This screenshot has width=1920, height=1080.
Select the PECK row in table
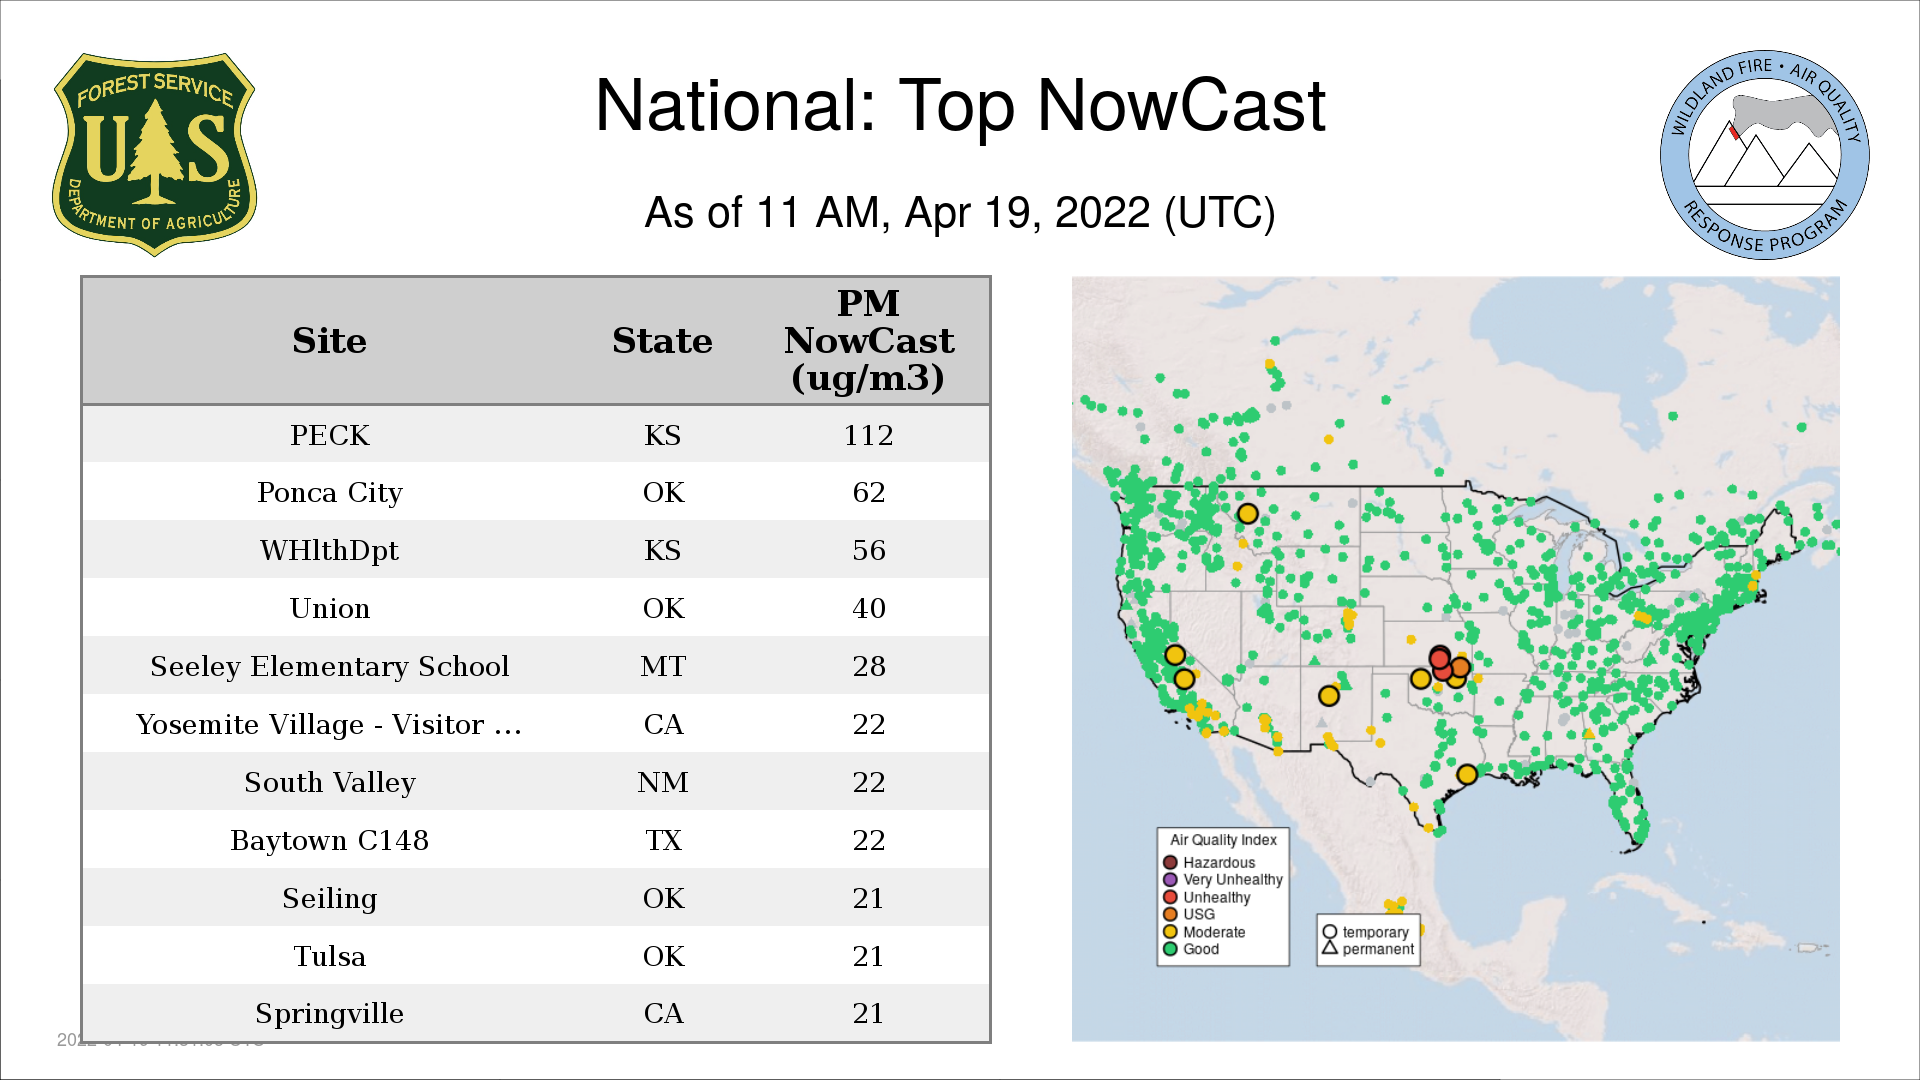click(535, 435)
